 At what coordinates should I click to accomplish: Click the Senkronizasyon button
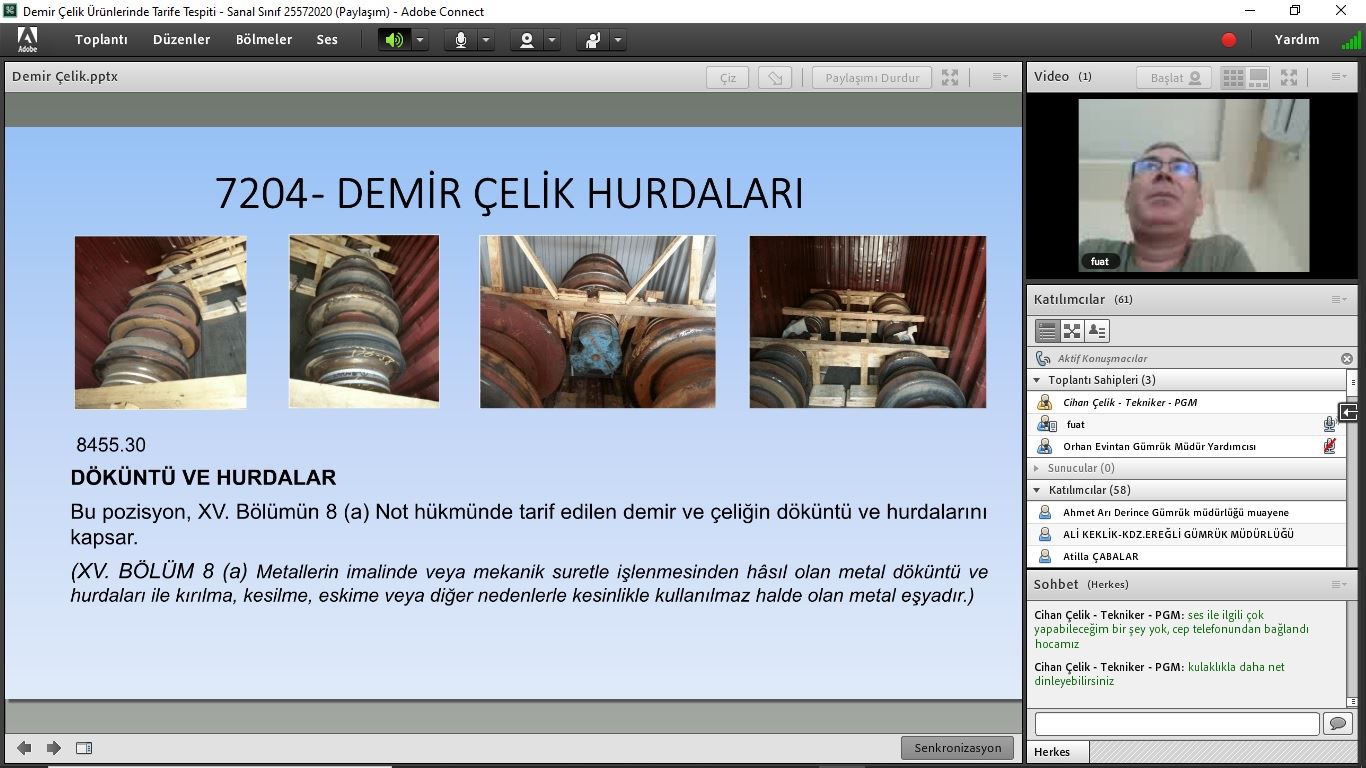[x=957, y=748]
